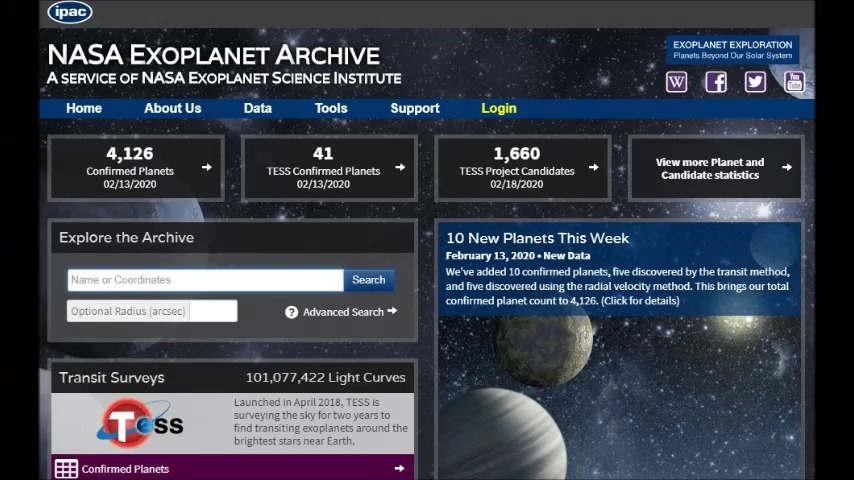Screen dimensions: 854x480
Task: Open the Wikipedia W icon link
Action: [x=676, y=82]
